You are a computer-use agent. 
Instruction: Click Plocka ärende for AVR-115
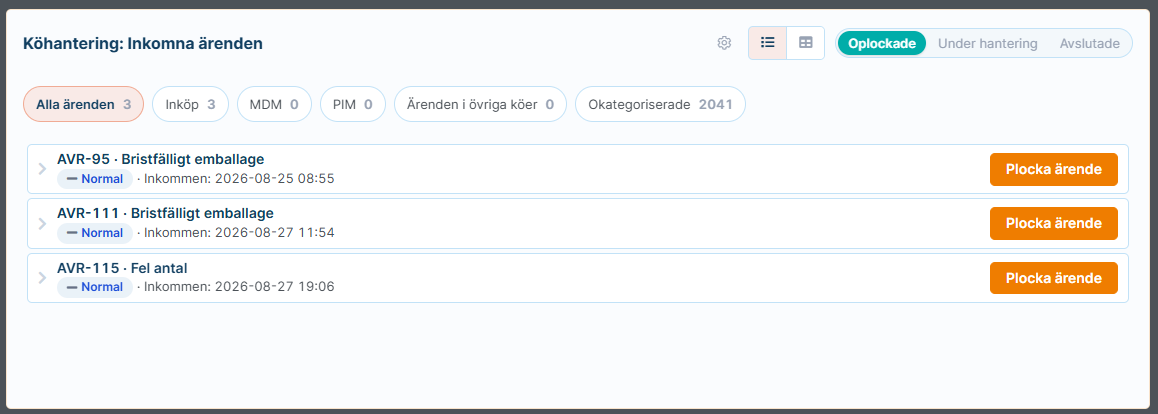click(x=1054, y=278)
